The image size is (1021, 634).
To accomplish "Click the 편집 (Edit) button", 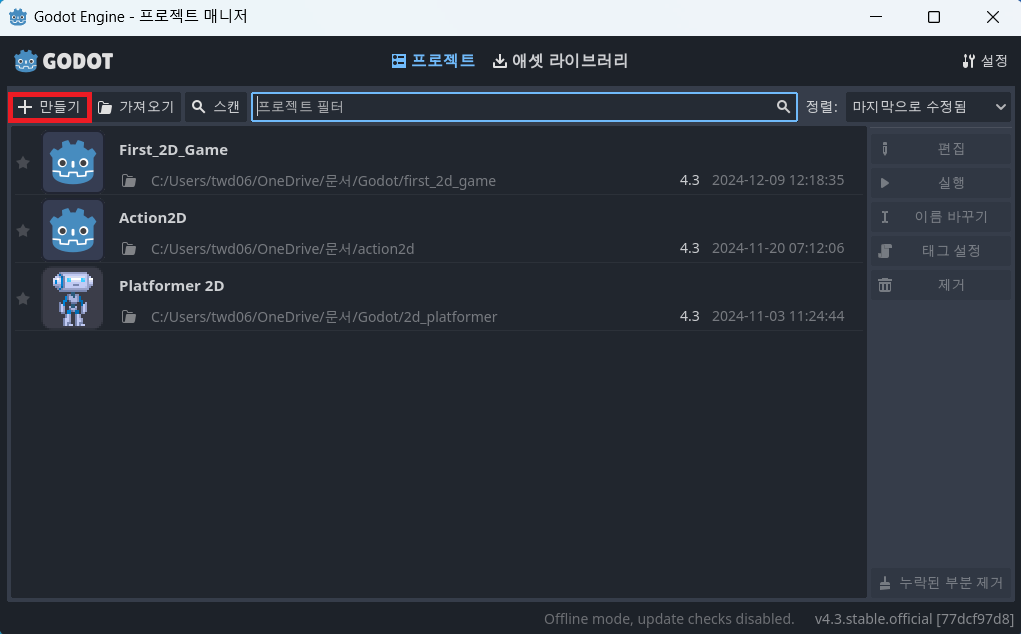I will [941, 149].
